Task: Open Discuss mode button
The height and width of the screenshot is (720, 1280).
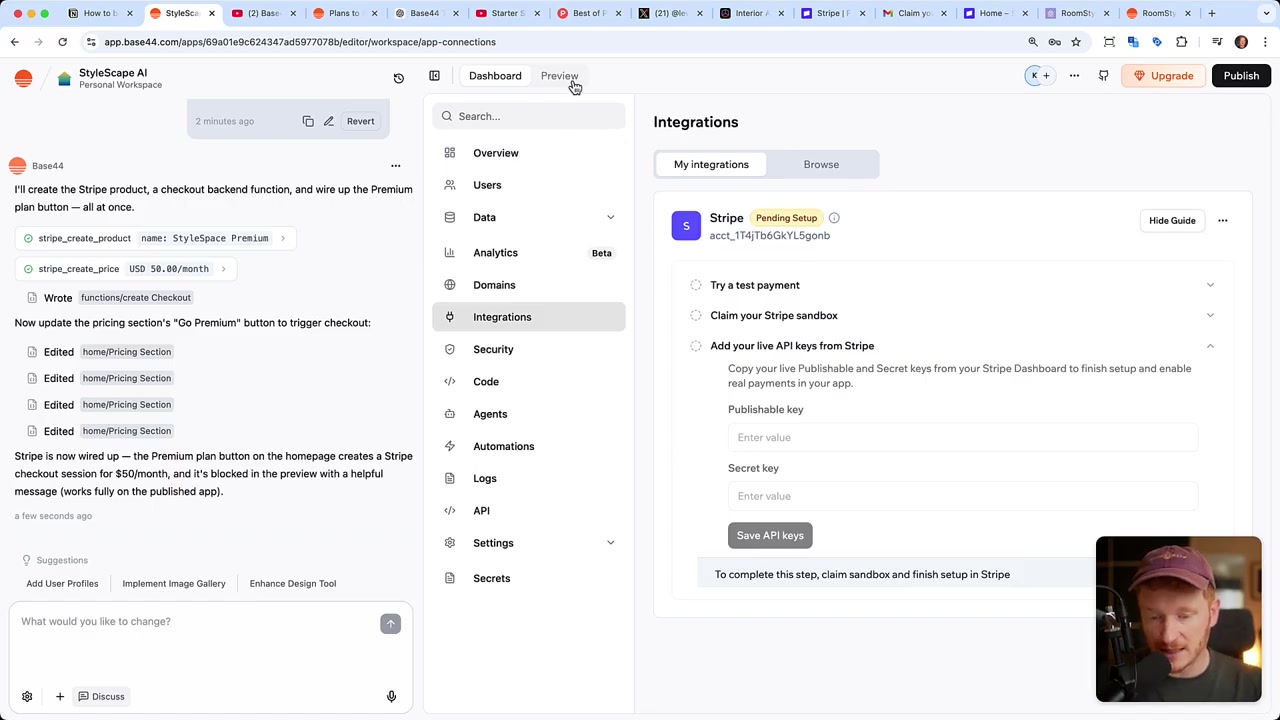Action: tap(101, 696)
